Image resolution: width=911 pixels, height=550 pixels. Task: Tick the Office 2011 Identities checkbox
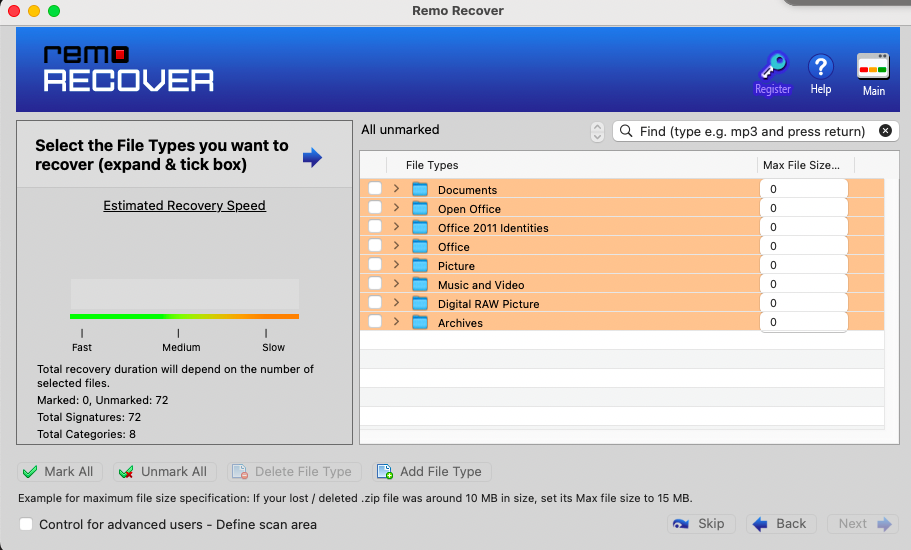click(x=375, y=227)
